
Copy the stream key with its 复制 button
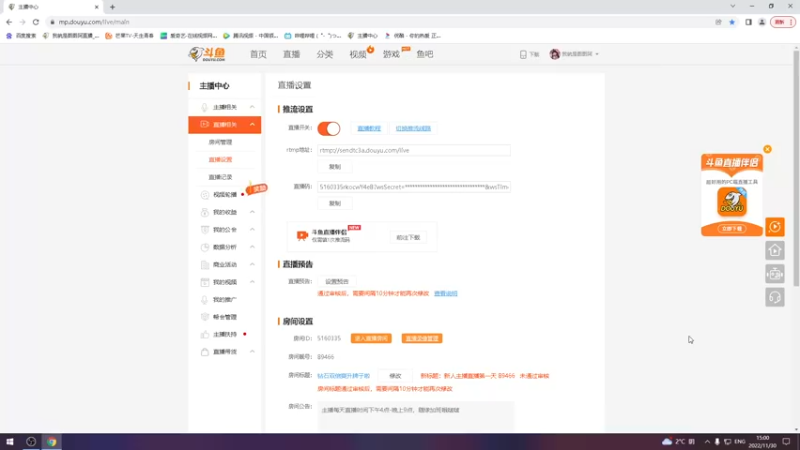tap(335, 204)
